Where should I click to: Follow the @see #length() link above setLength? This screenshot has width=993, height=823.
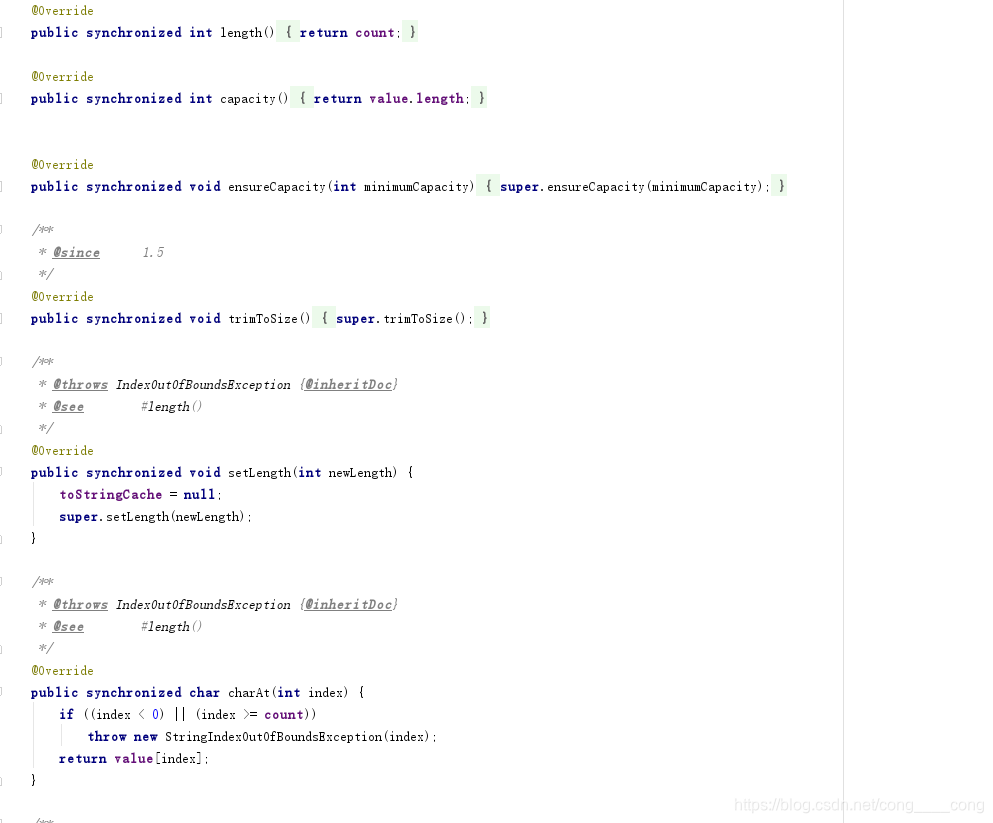pos(68,406)
